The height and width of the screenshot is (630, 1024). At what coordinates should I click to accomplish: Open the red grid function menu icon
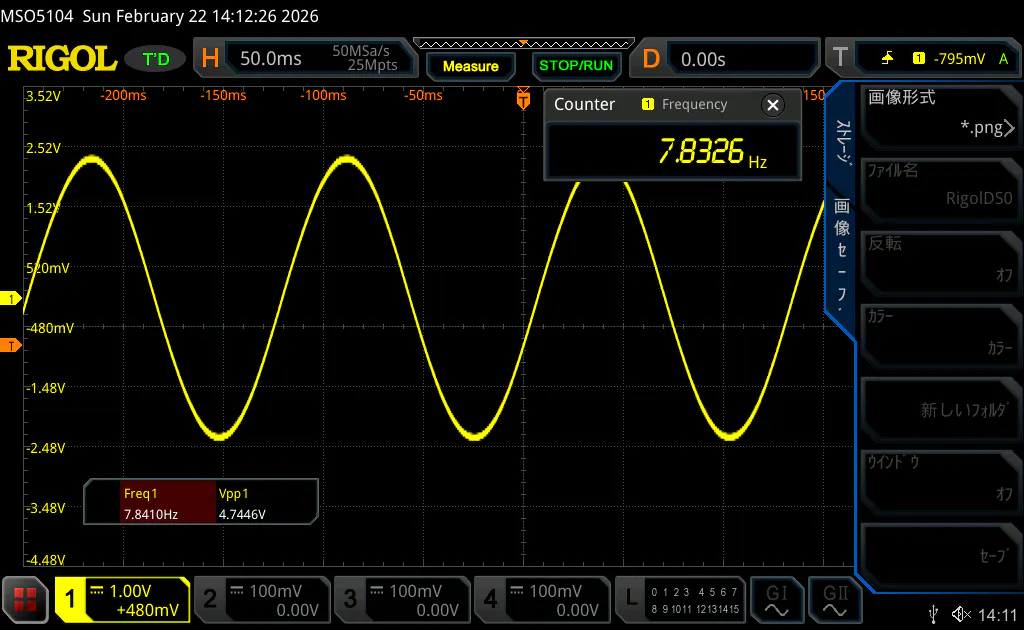tap(25, 599)
